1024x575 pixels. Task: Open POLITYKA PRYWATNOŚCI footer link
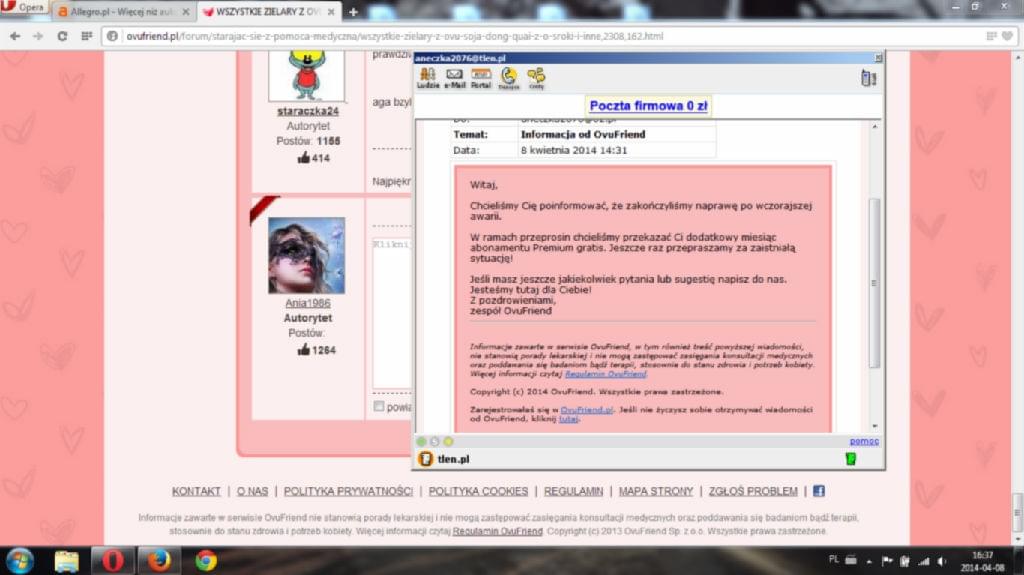tap(348, 491)
